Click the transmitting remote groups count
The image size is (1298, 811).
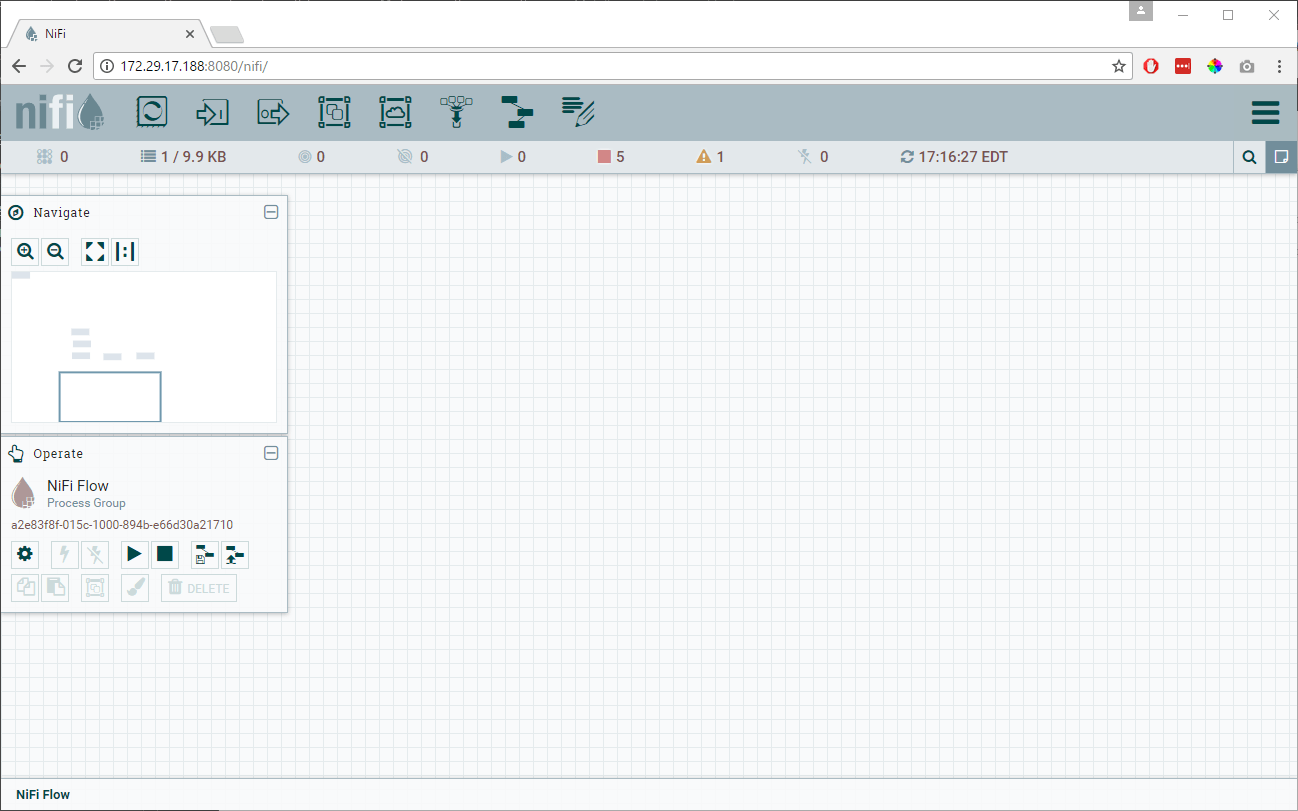(311, 157)
